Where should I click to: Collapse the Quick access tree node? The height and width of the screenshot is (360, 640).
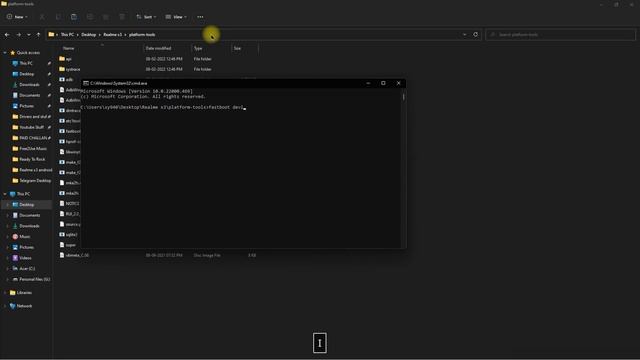(5, 53)
